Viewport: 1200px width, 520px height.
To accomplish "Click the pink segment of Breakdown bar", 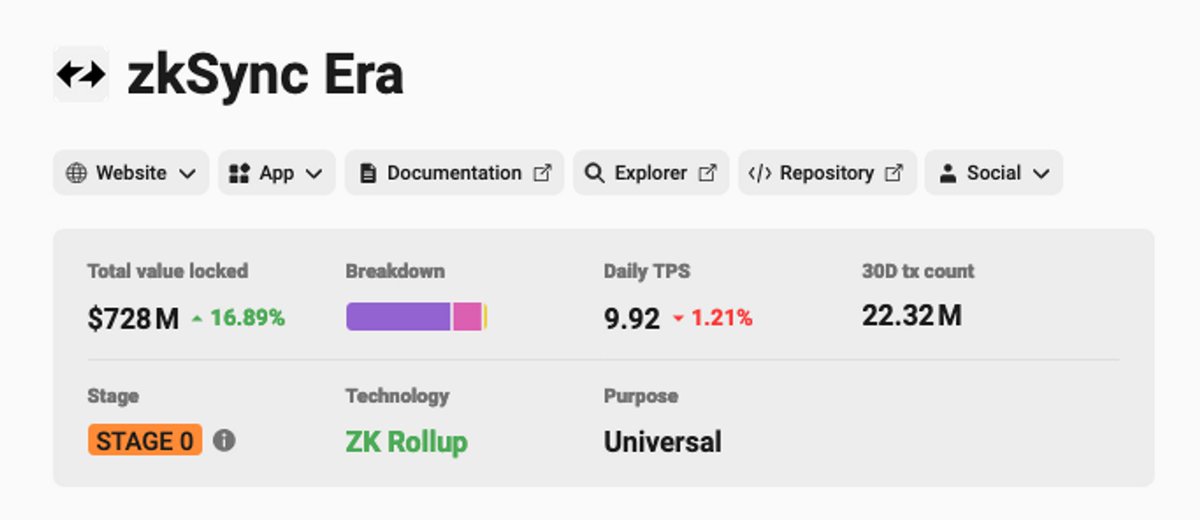I will pyautogui.click(x=468, y=317).
